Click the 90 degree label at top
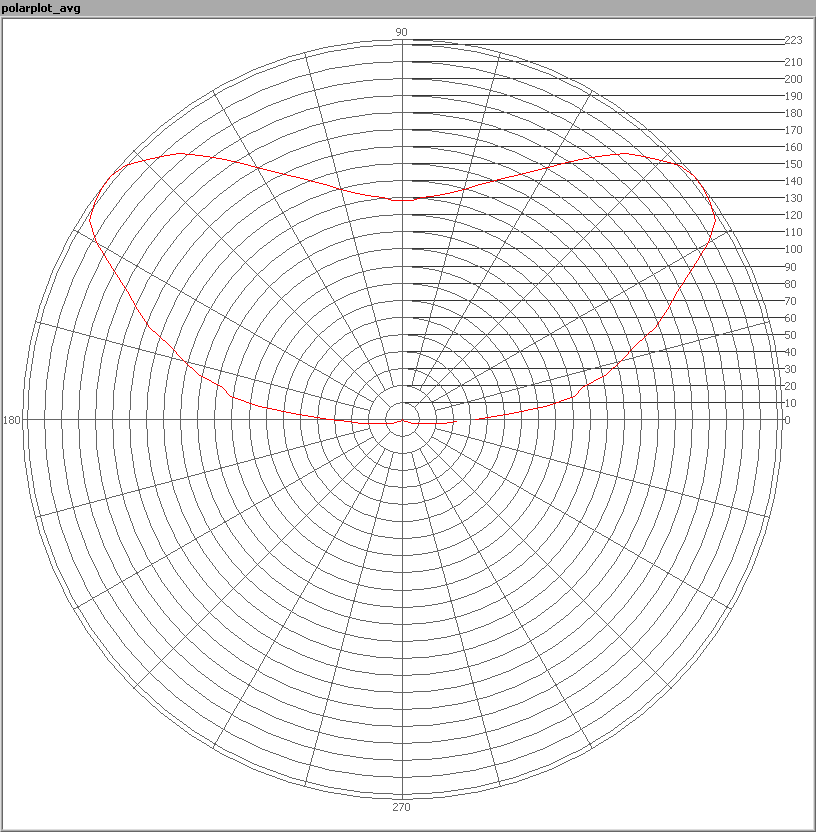This screenshot has height=832, width=816. coord(401,32)
